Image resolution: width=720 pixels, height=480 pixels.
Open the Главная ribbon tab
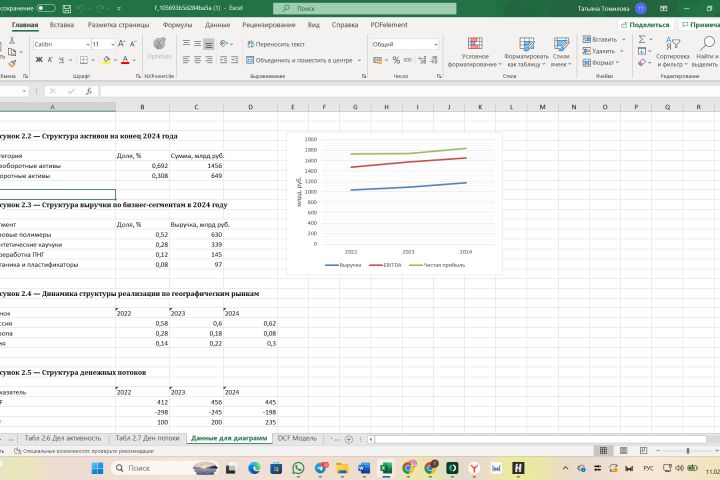coord(25,25)
